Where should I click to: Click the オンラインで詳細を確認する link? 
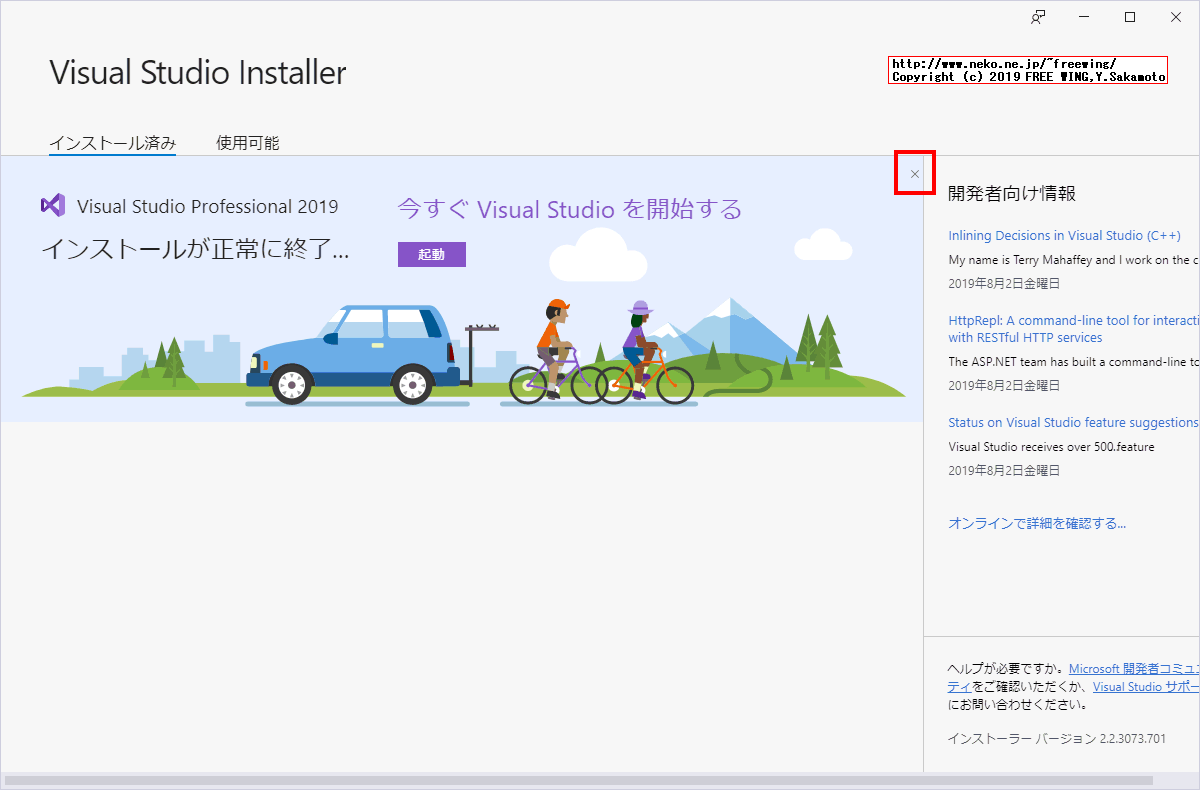tap(1036, 523)
